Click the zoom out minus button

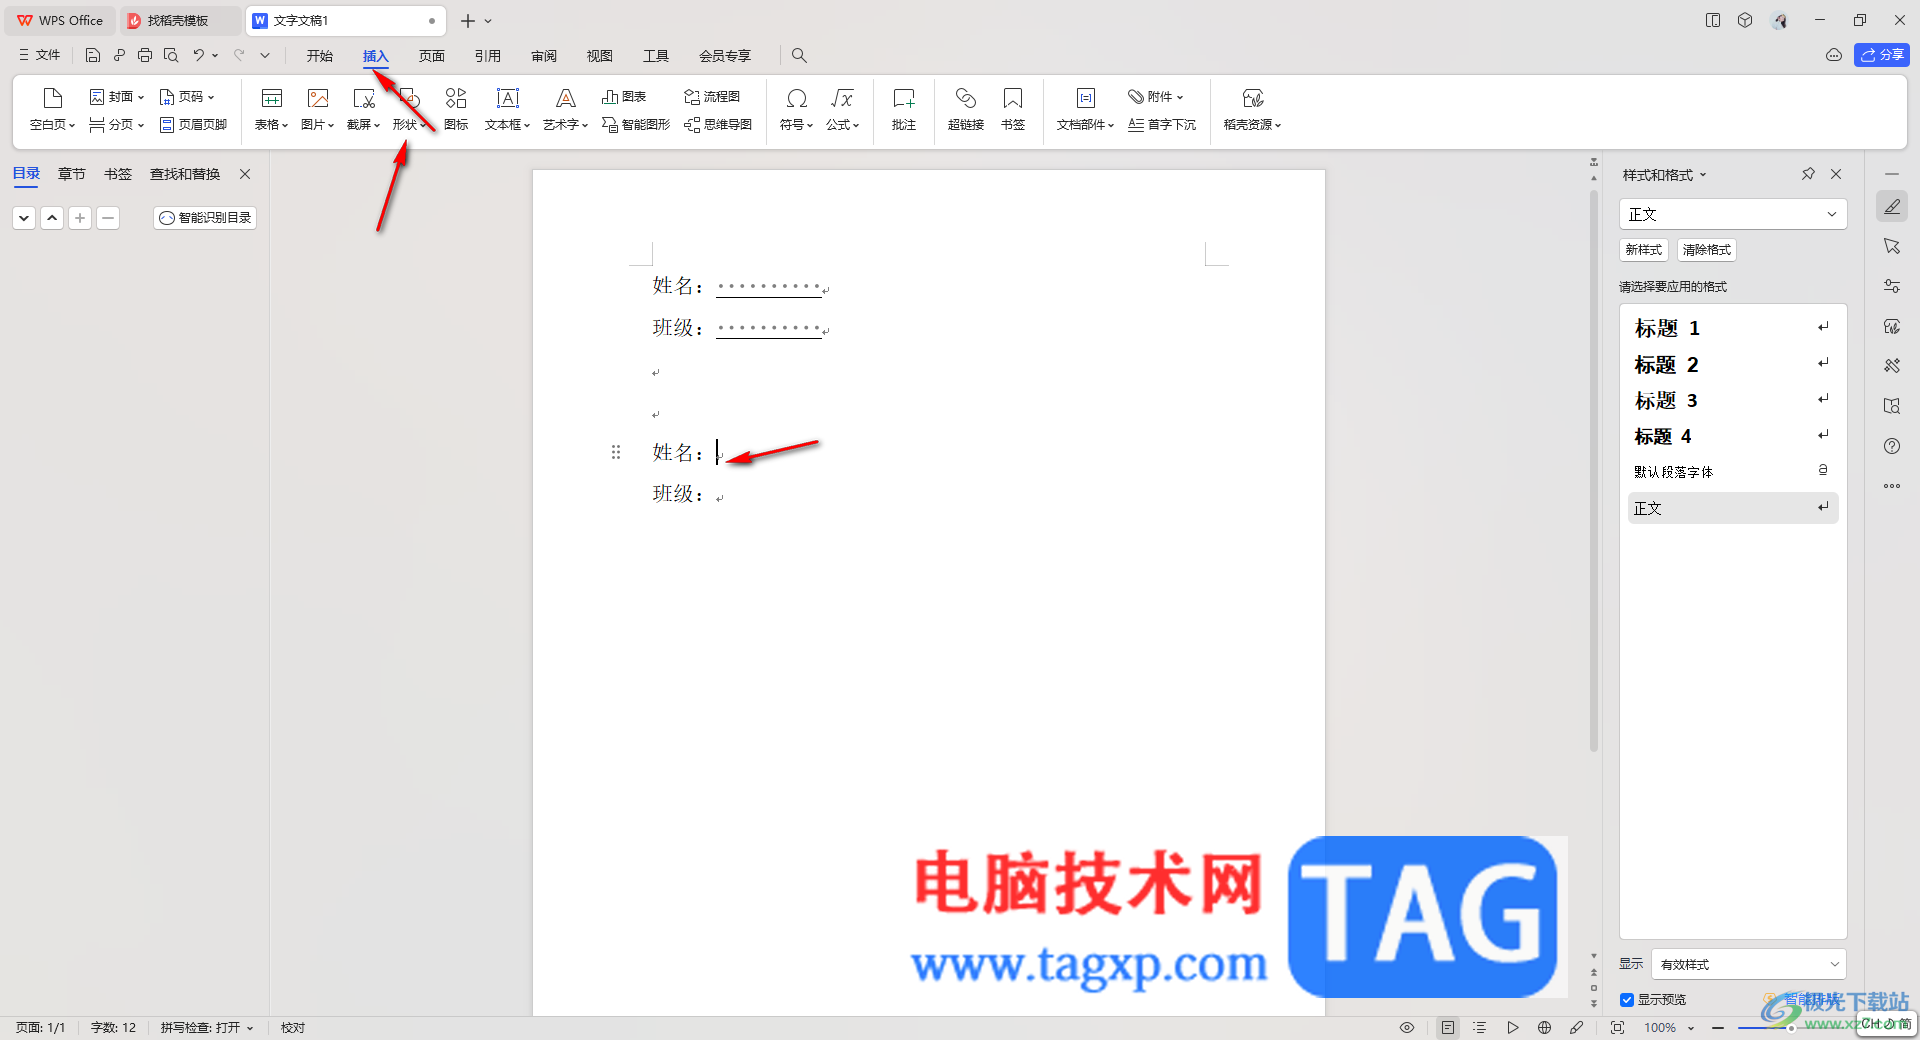(1718, 1028)
